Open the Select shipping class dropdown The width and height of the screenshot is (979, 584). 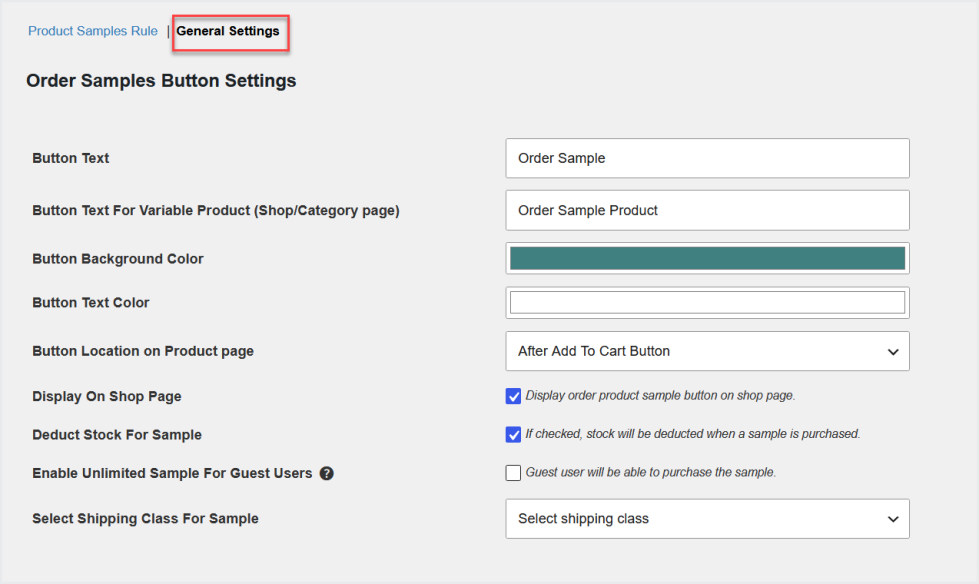tap(707, 518)
